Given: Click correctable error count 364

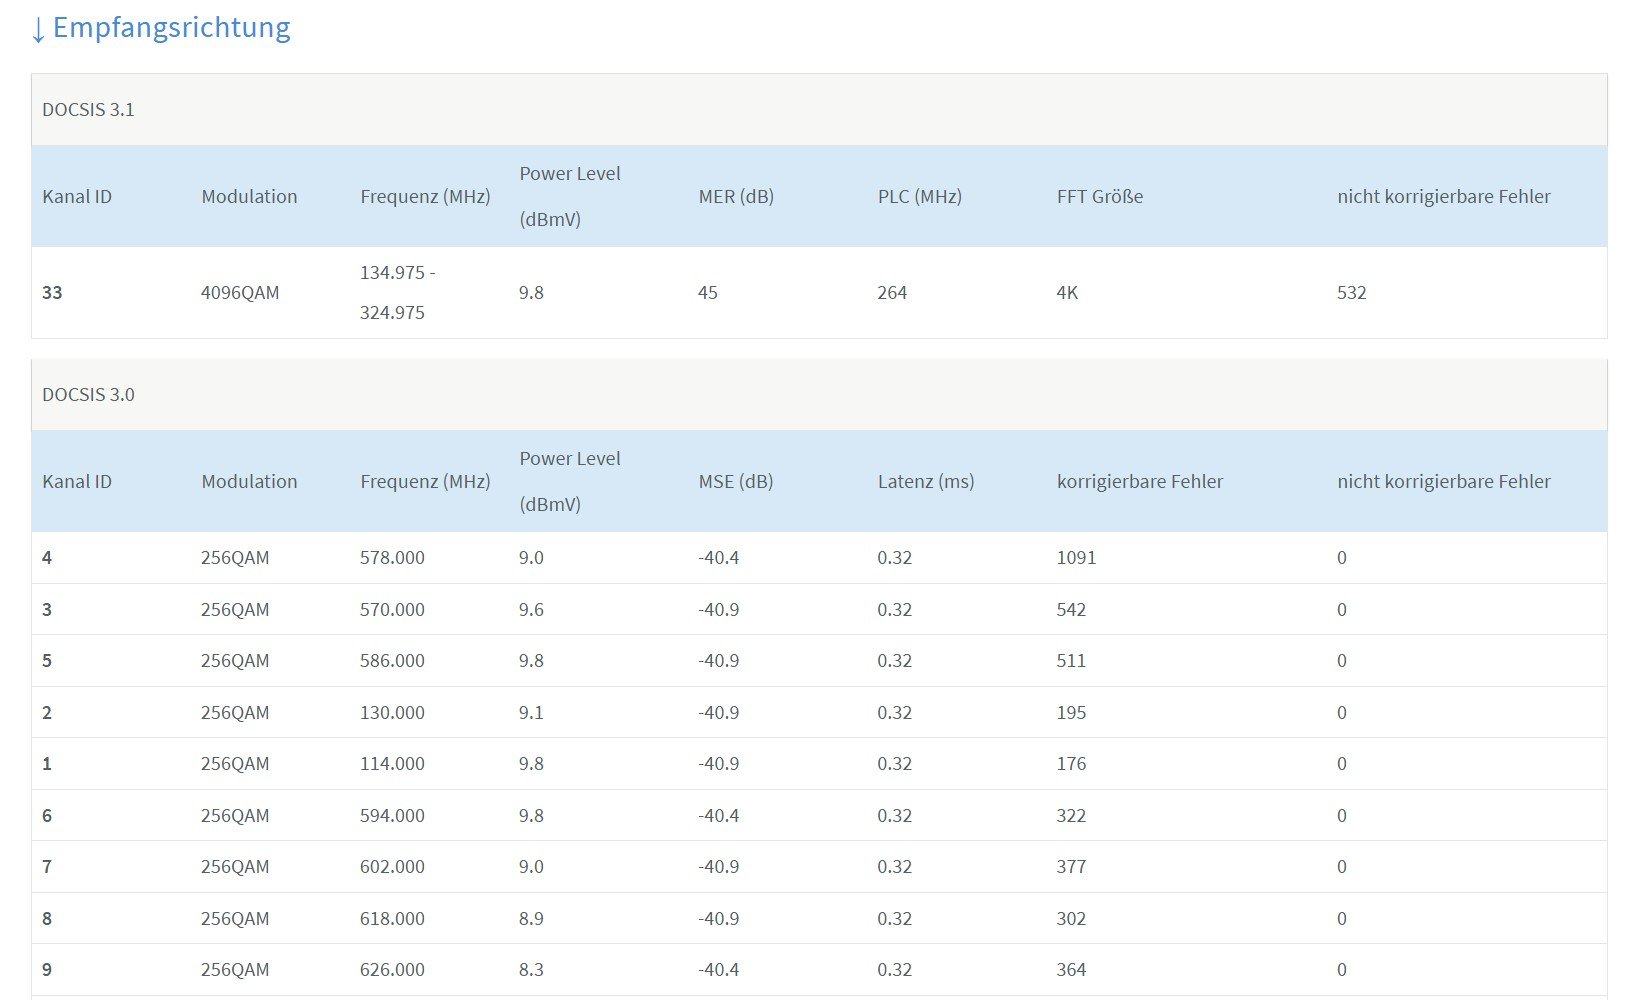Looking at the screenshot, I should click(1071, 970).
